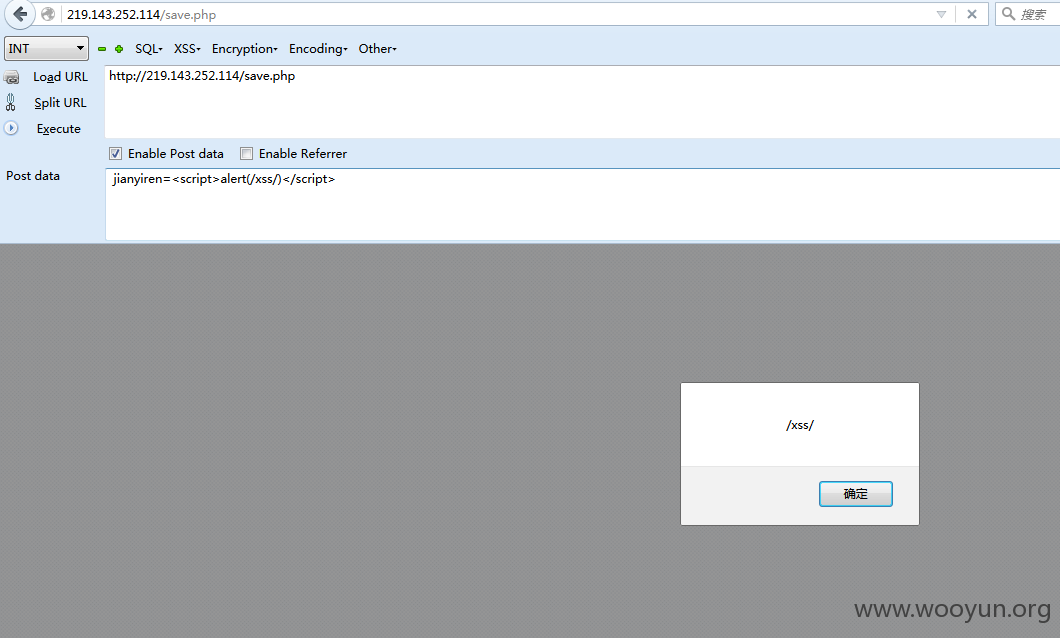Open the XSS menu

pos(187,49)
